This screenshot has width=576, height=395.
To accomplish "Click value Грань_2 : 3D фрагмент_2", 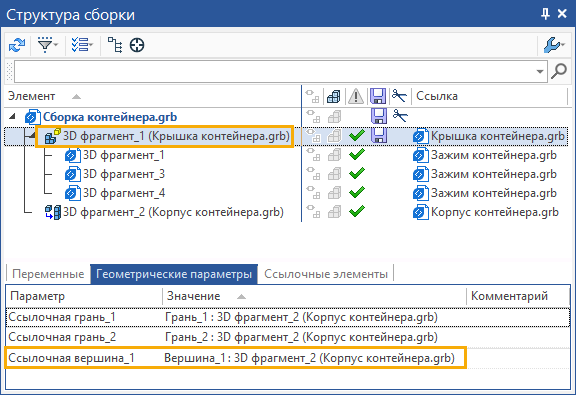I will tap(301, 337).
